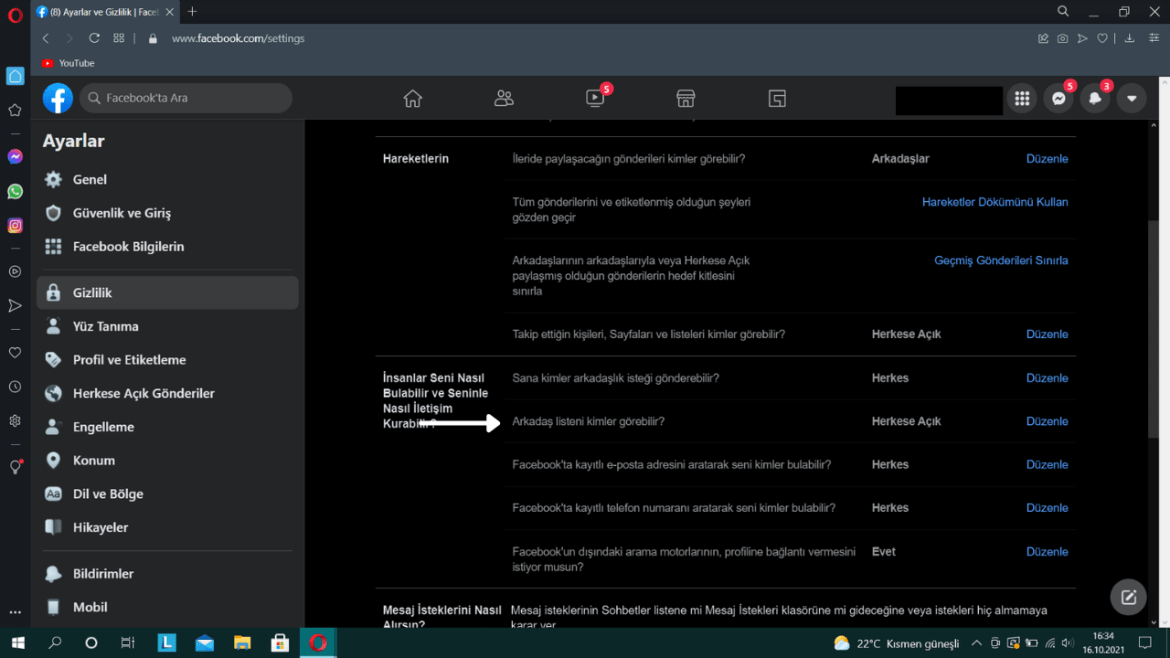Click WhatsApp icon in Opera sidebar
This screenshot has height=658, width=1170.
pos(15,191)
